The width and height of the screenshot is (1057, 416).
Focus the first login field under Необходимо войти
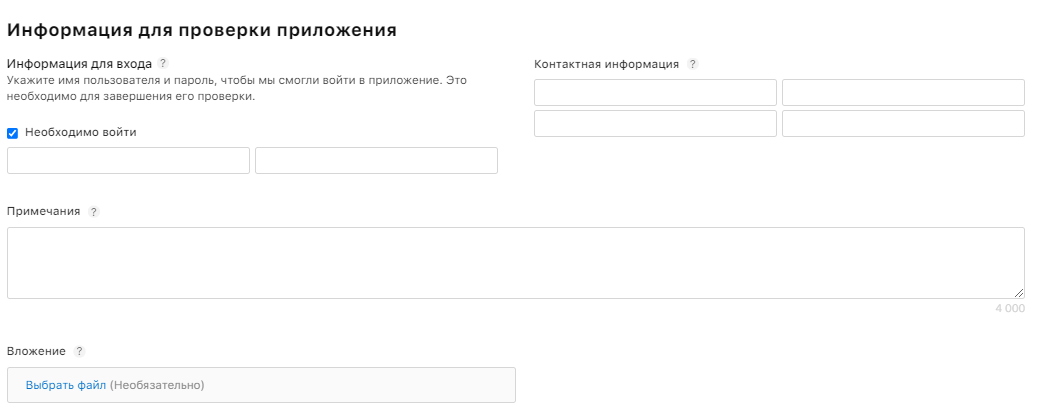(128, 160)
